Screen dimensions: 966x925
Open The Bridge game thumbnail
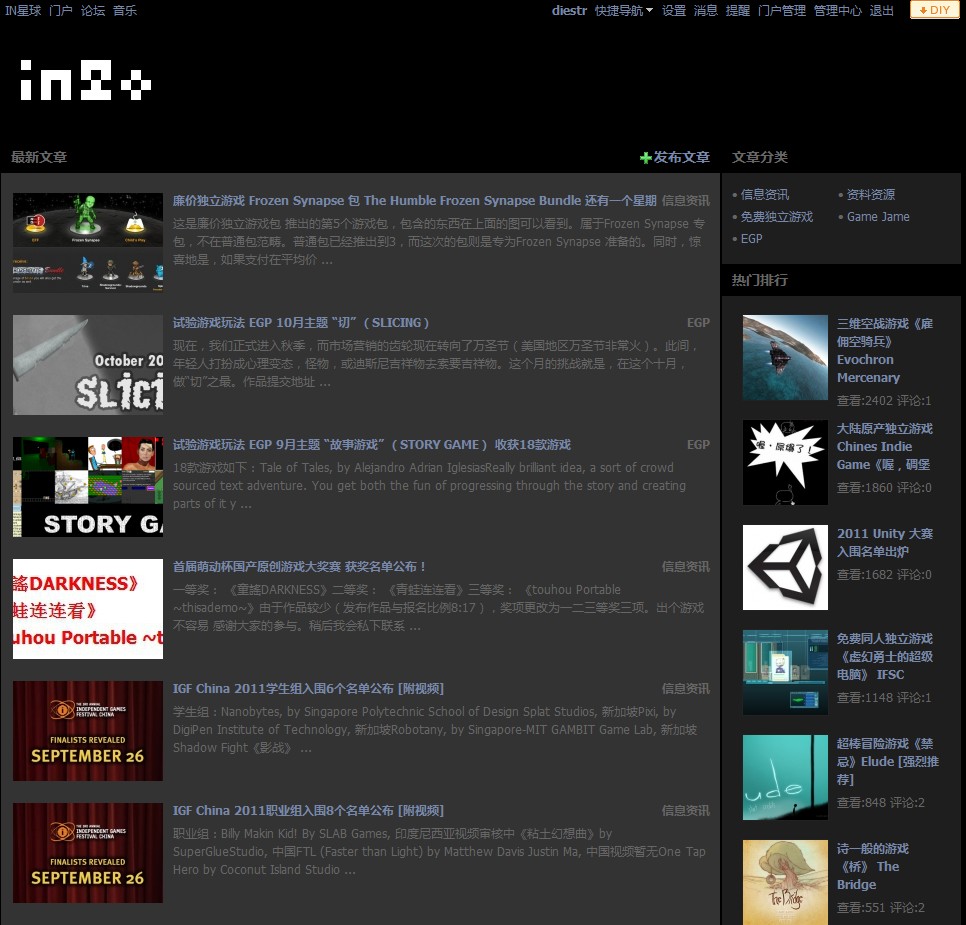coord(785,882)
